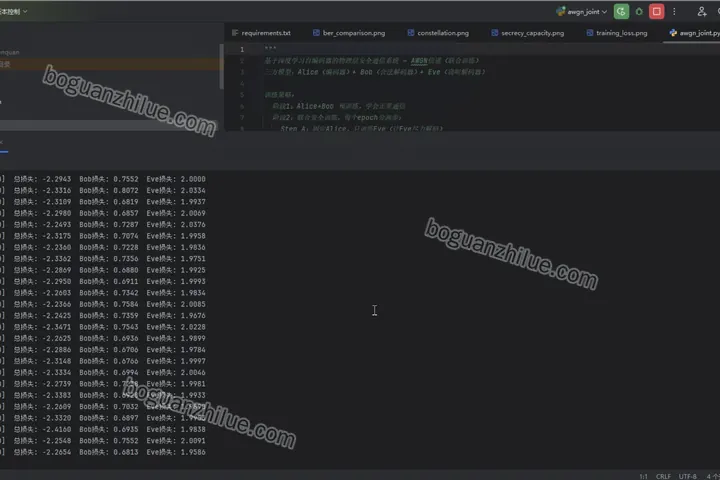Image resolution: width=720 pixels, height=480 pixels.
Task: Click Eve loss 1.9784 in console
Action: click(193, 350)
